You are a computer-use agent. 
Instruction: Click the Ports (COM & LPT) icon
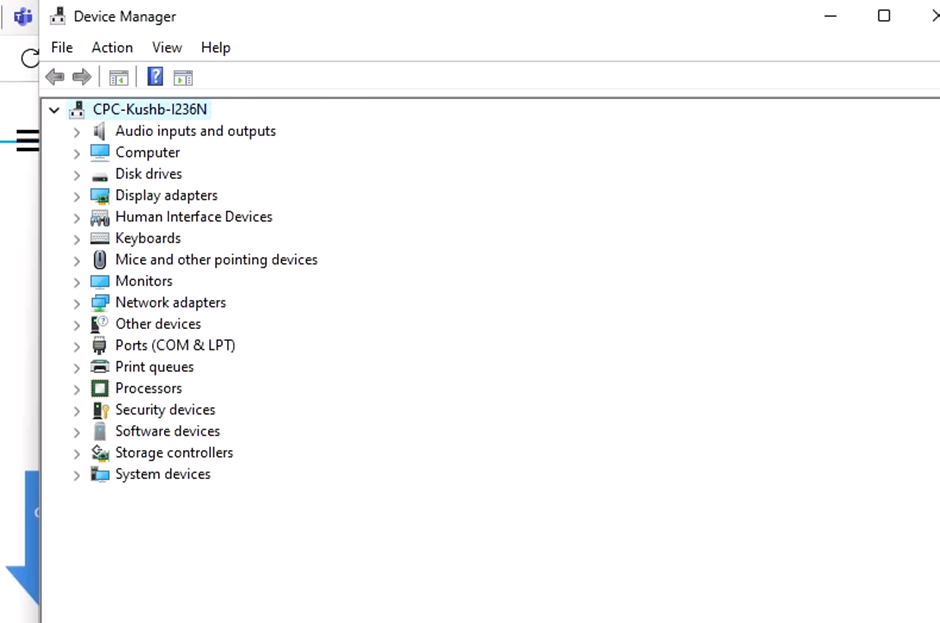click(100, 345)
